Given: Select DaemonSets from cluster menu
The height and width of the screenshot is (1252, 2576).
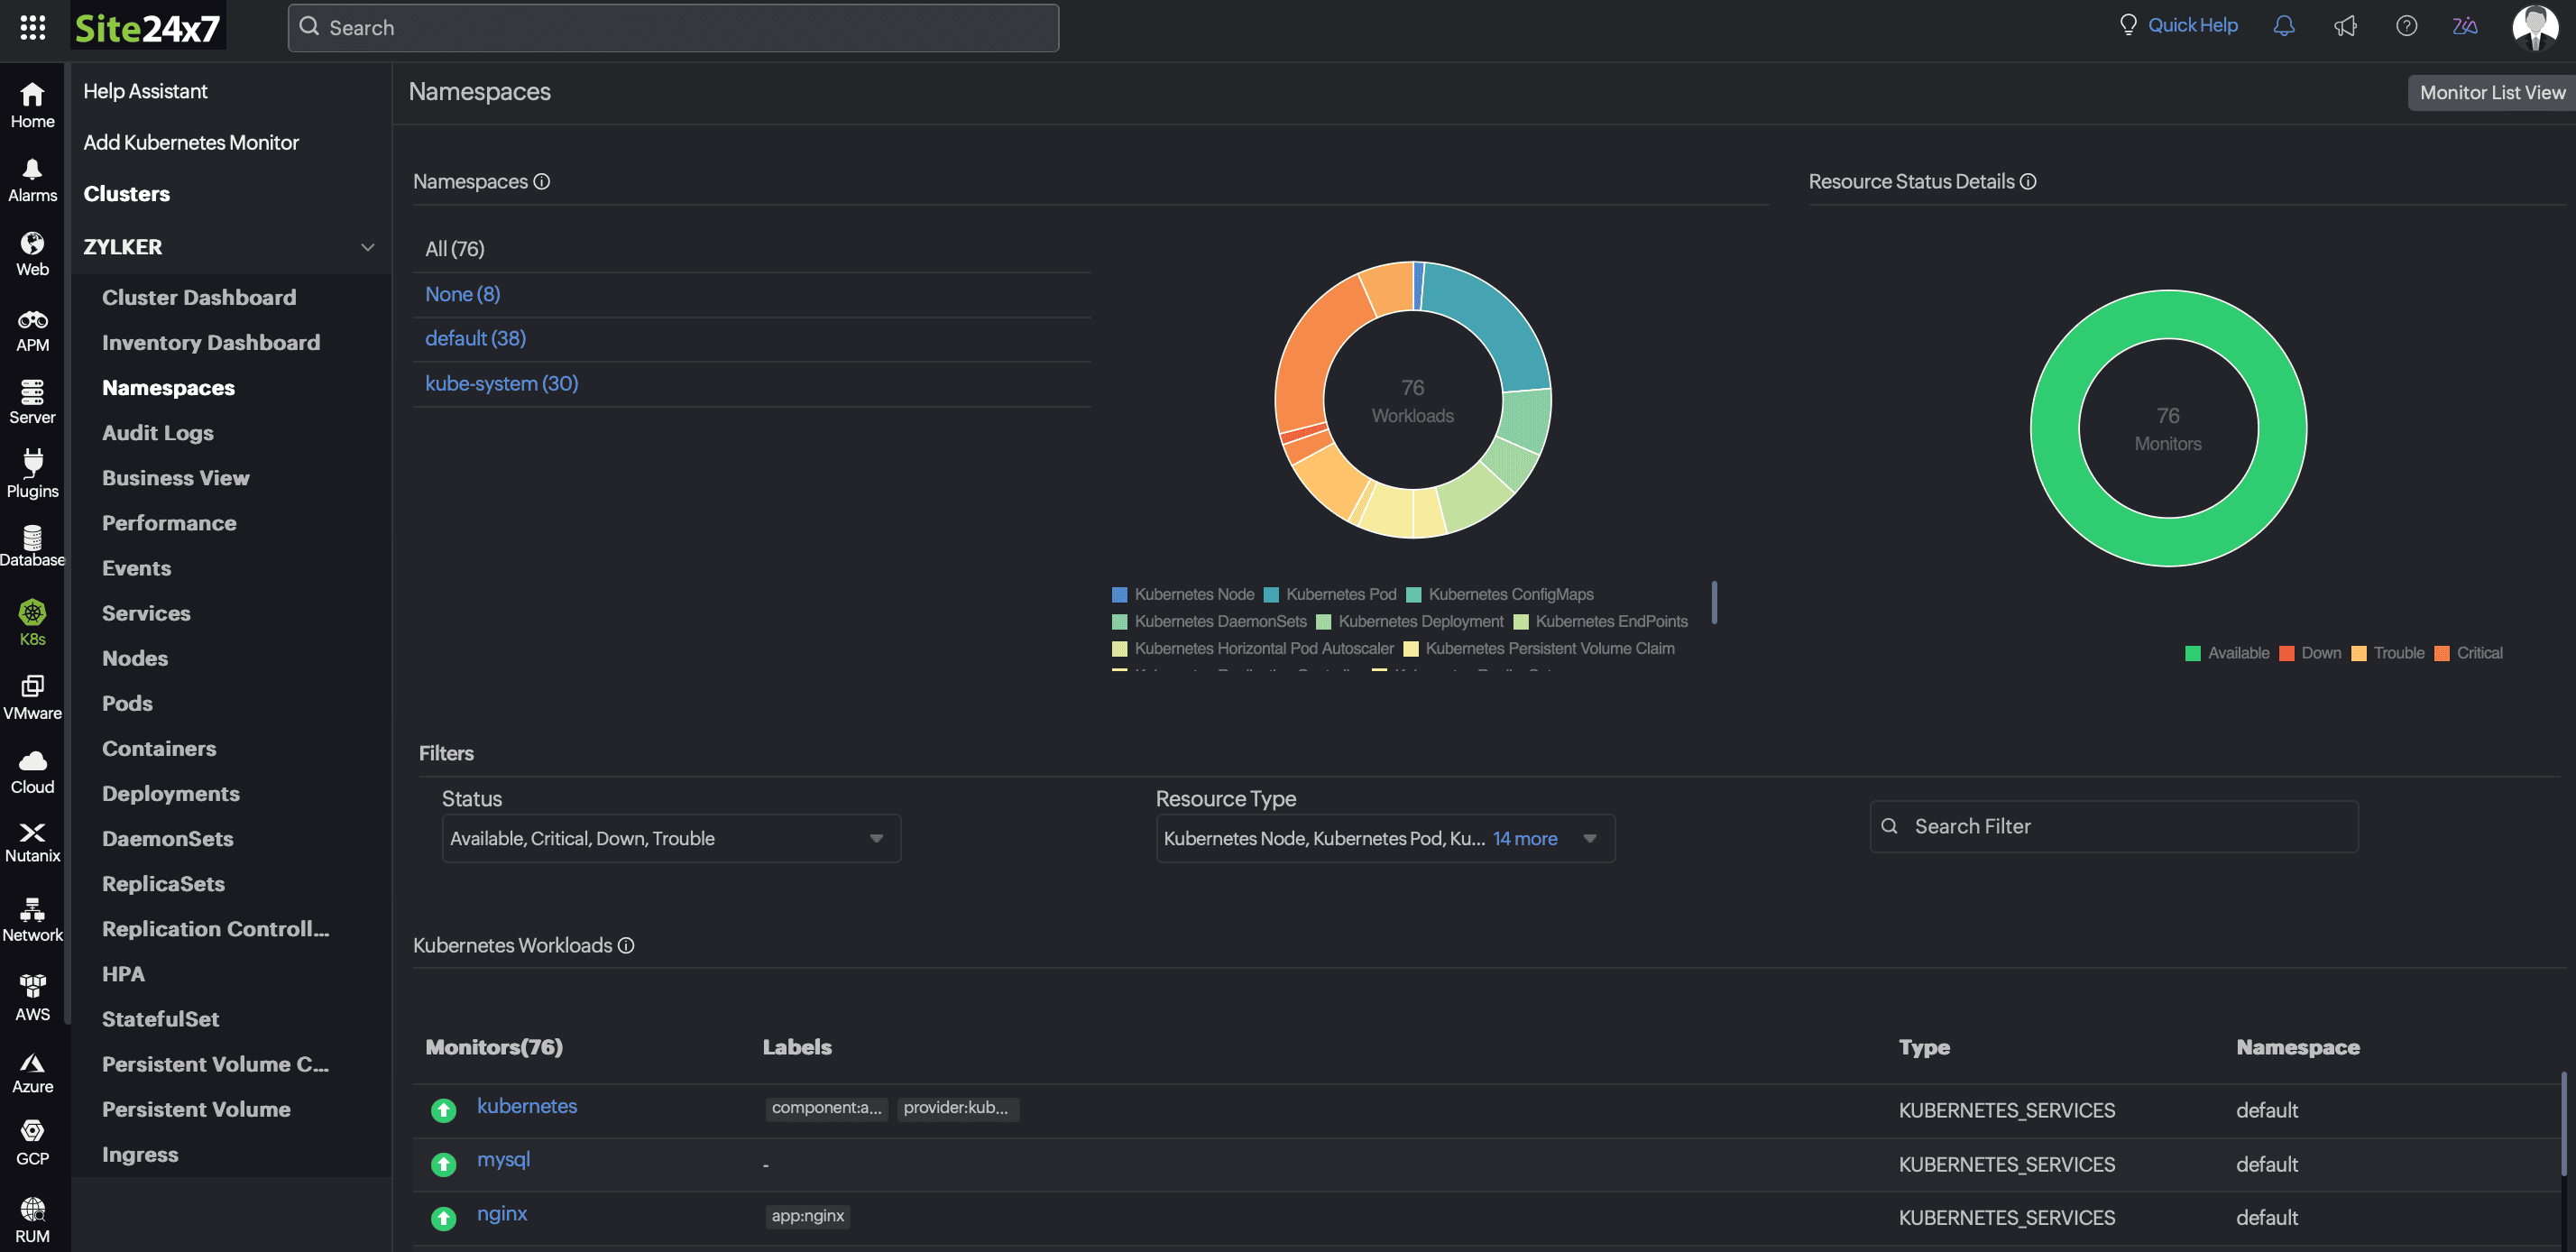Looking at the screenshot, I should 167,839.
